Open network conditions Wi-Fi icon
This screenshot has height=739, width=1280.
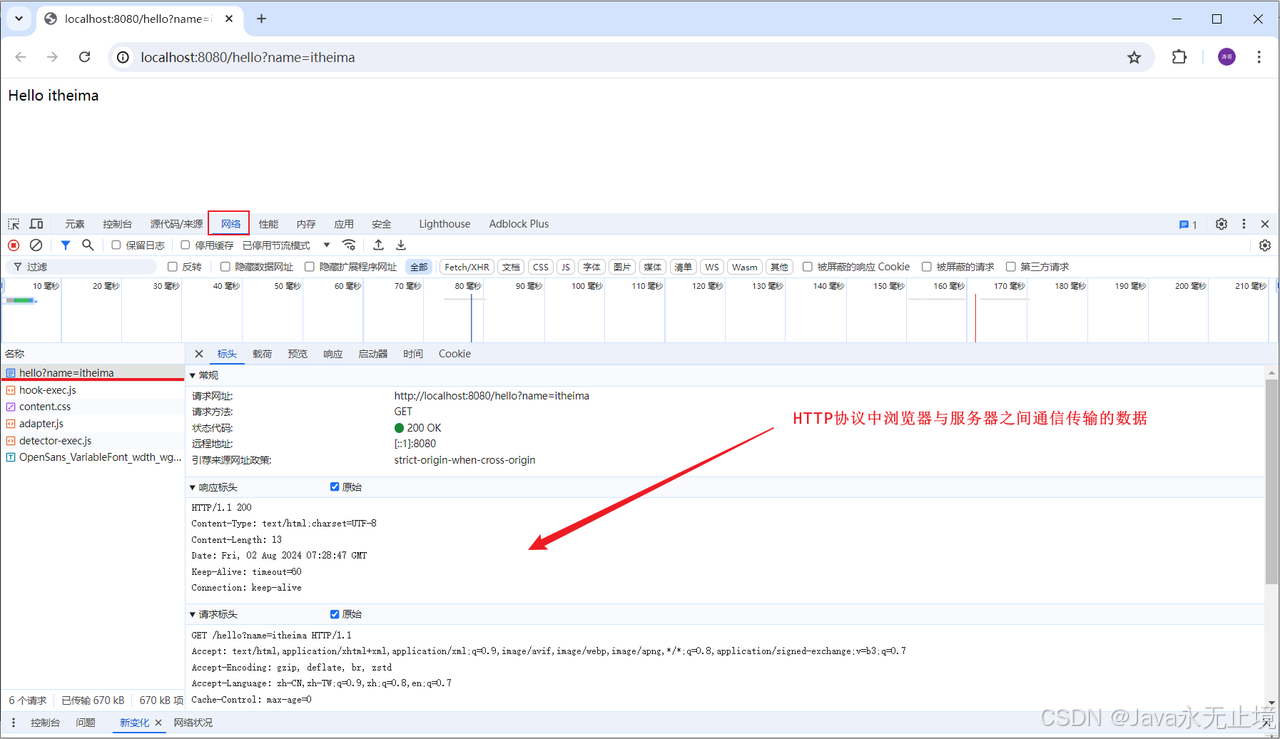coord(349,245)
